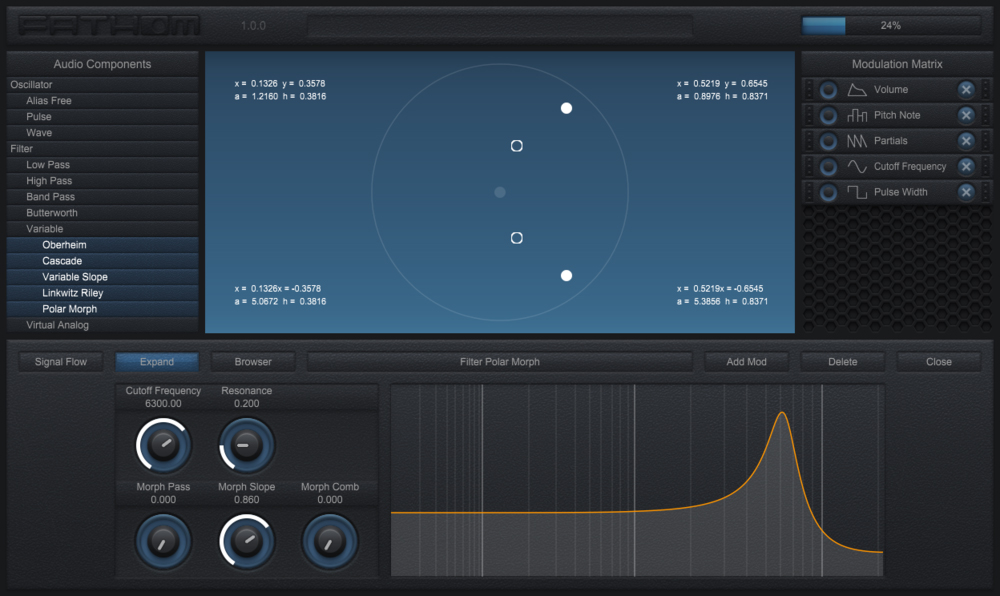Click the orange filter response peak
Image resolution: width=1000 pixels, height=596 pixels.
(782, 414)
